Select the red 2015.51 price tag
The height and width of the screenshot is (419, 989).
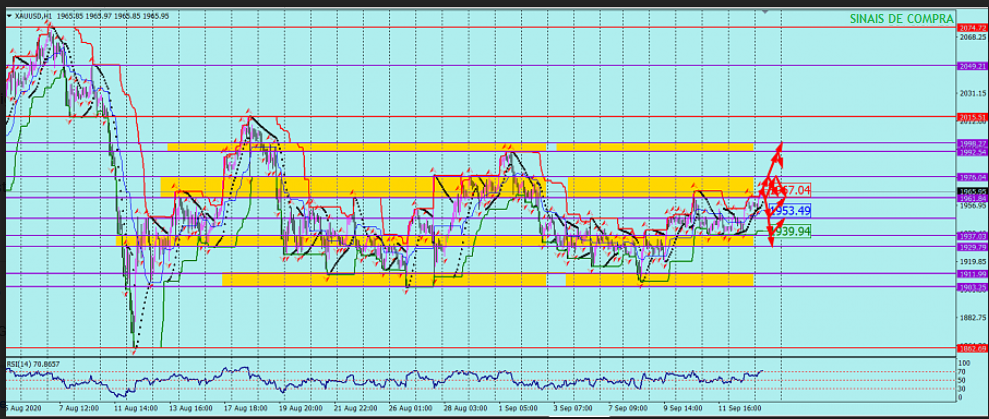[x=972, y=118]
